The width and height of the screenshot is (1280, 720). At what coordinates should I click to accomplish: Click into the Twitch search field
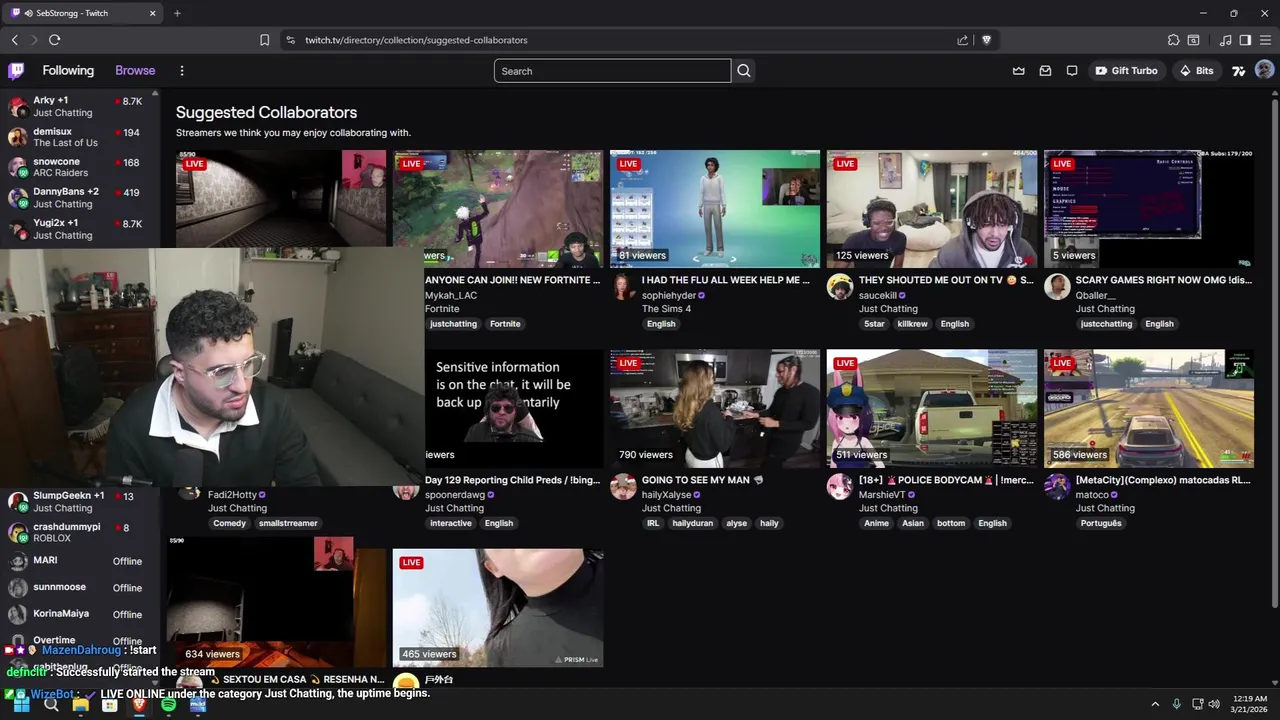click(x=612, y=71)
